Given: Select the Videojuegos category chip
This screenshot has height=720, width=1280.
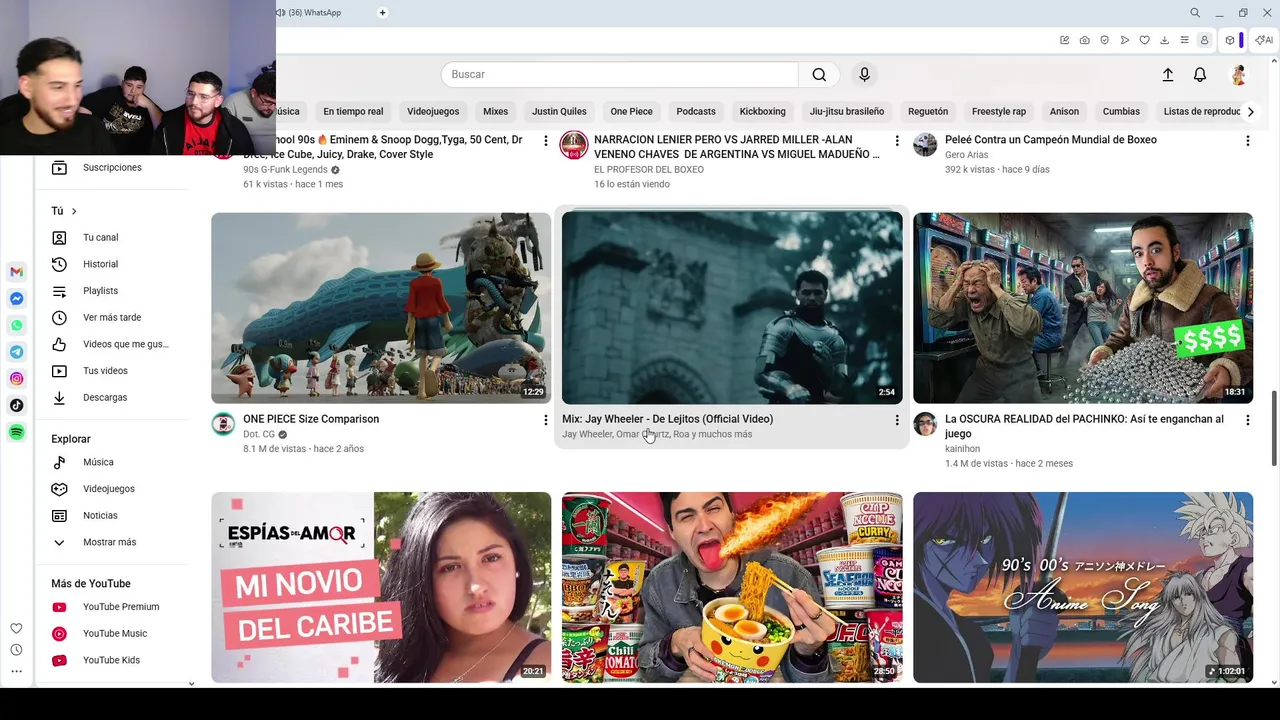Looking at the screenshot, I should tap(433, 112).
